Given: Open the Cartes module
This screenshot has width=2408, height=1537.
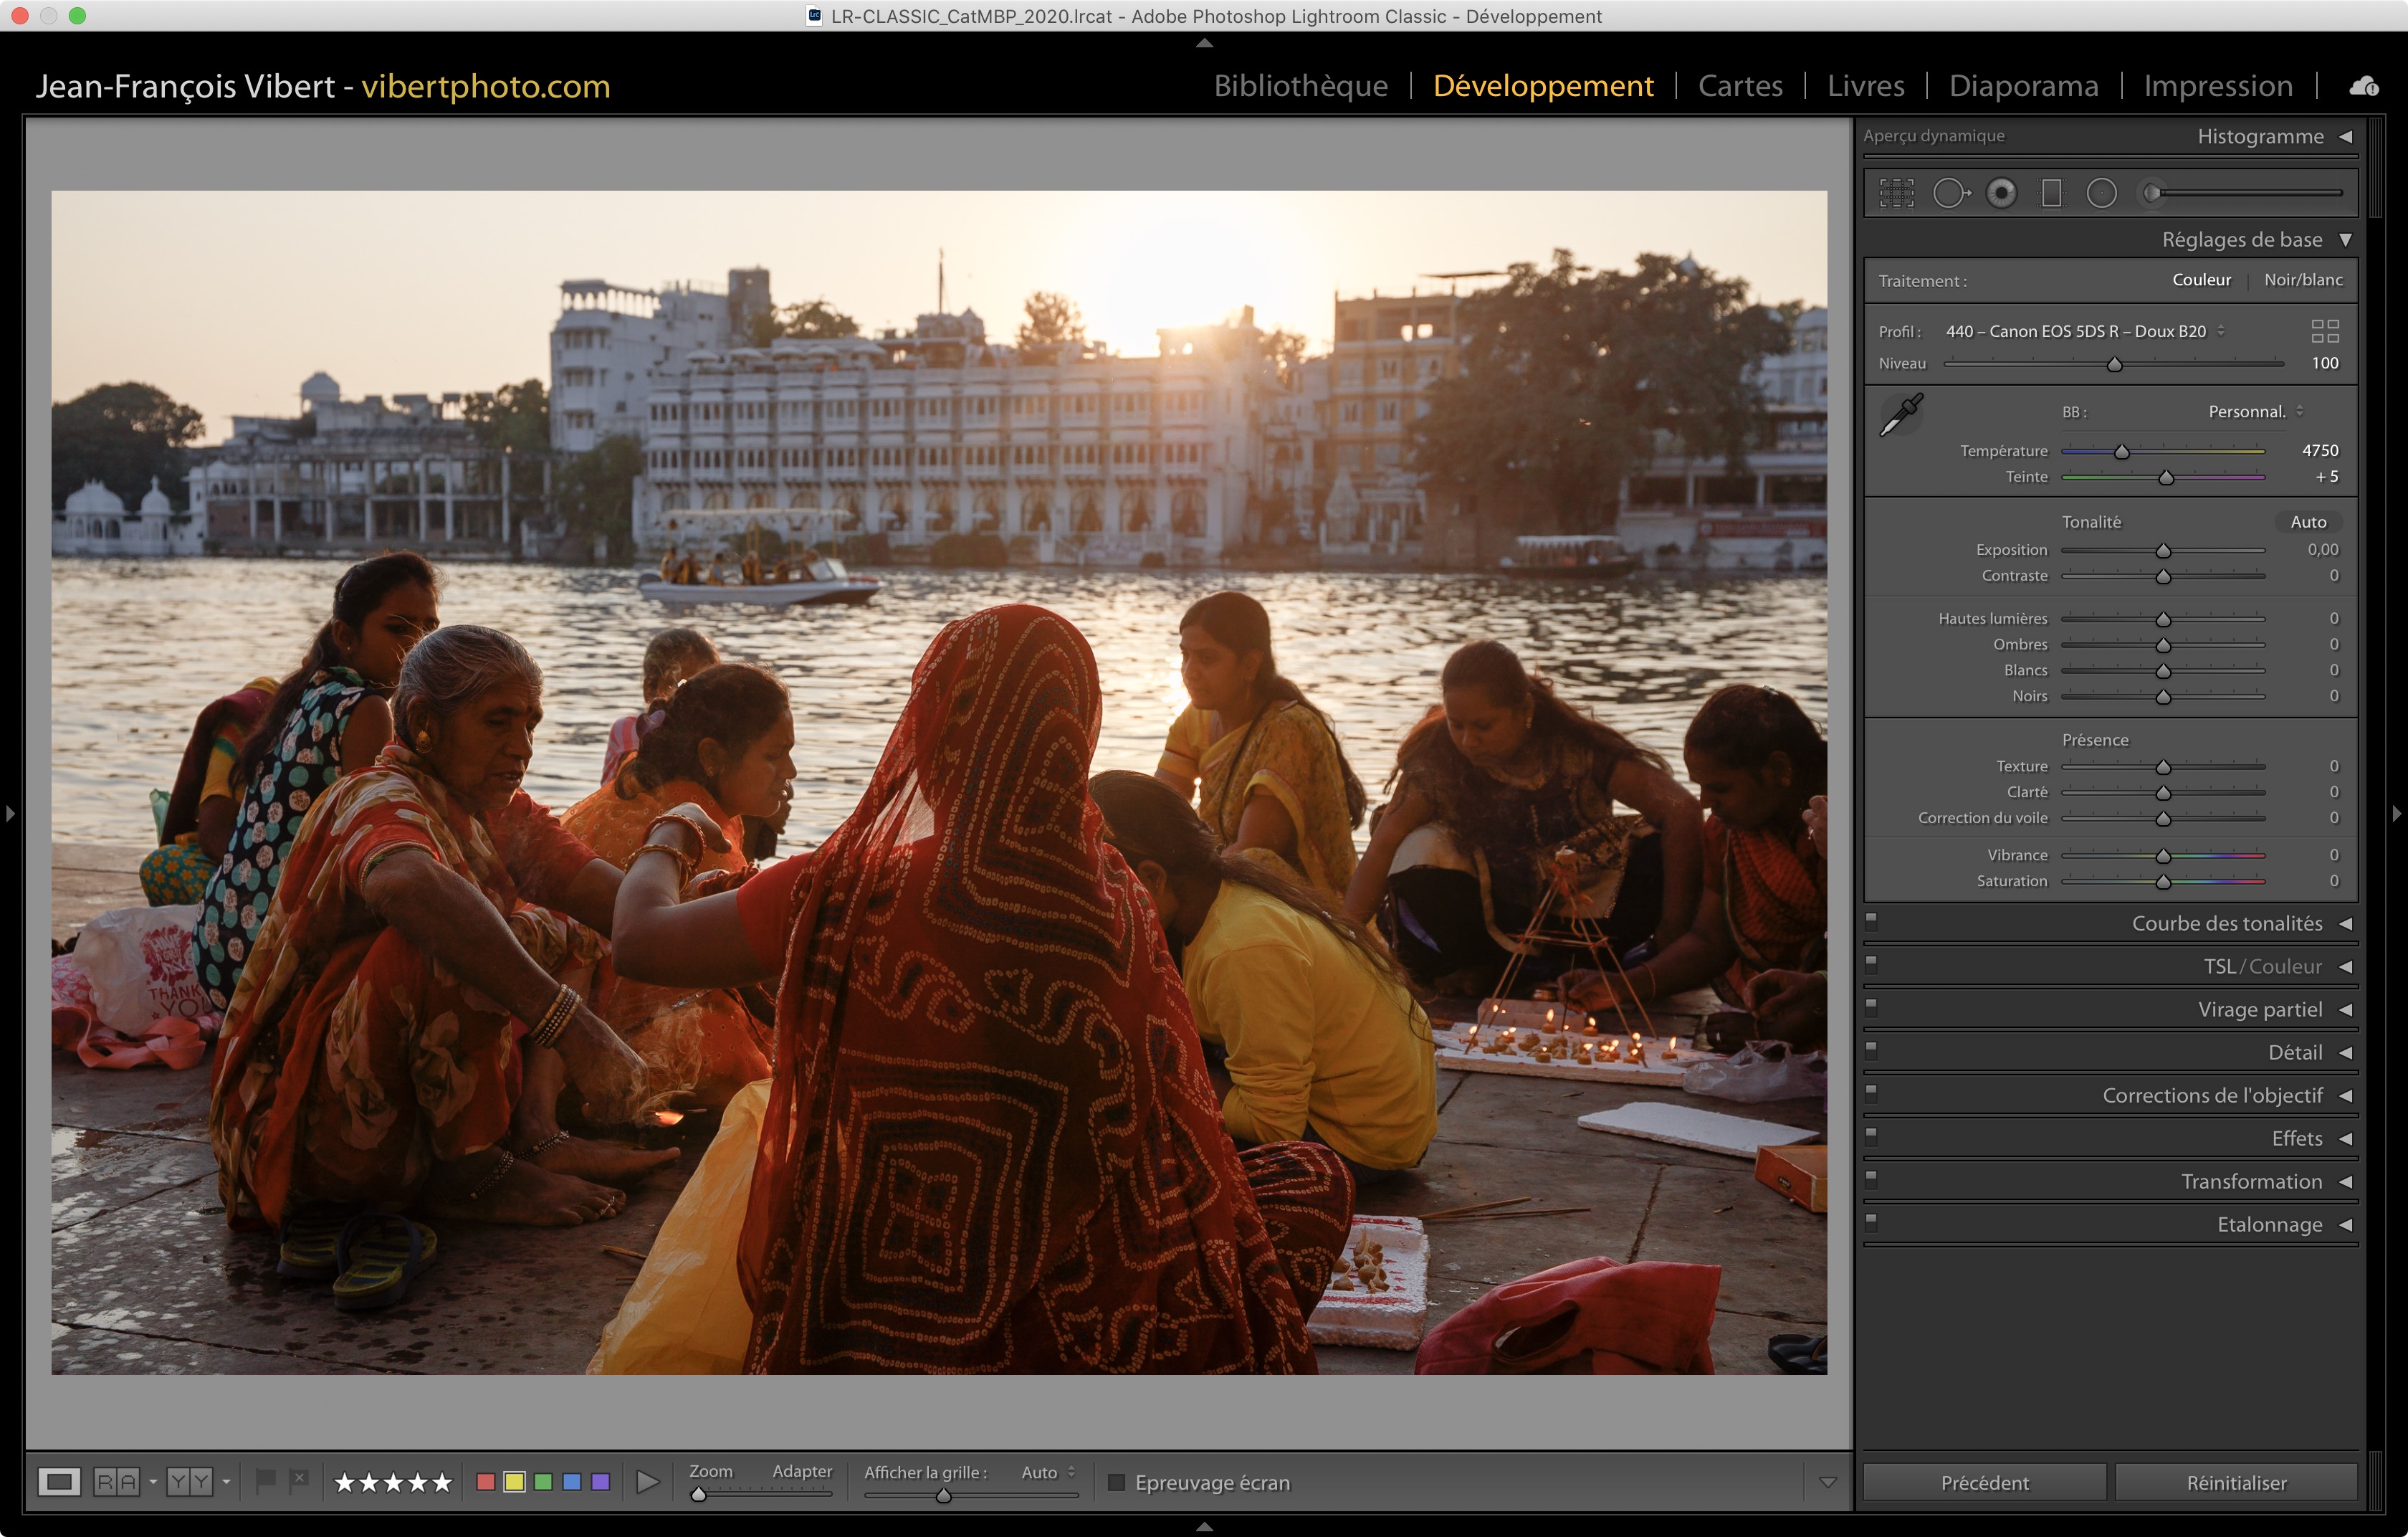Looking at the screenshot, I should point(1740,86).
